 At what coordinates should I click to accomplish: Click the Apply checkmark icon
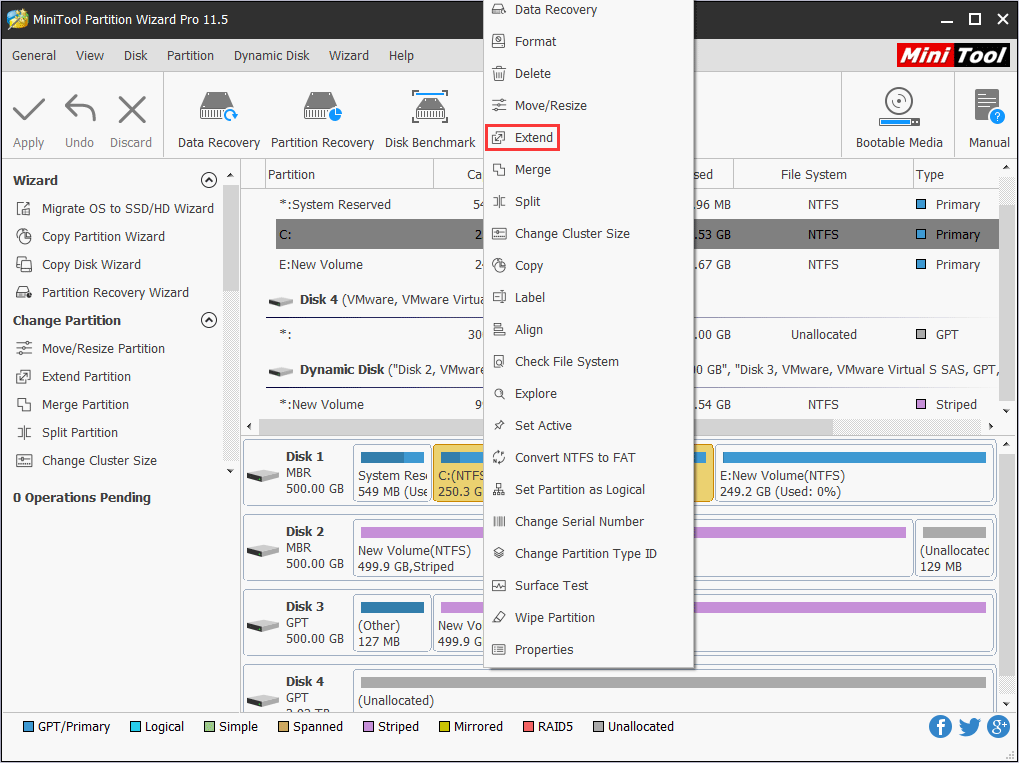pos(29,110)
